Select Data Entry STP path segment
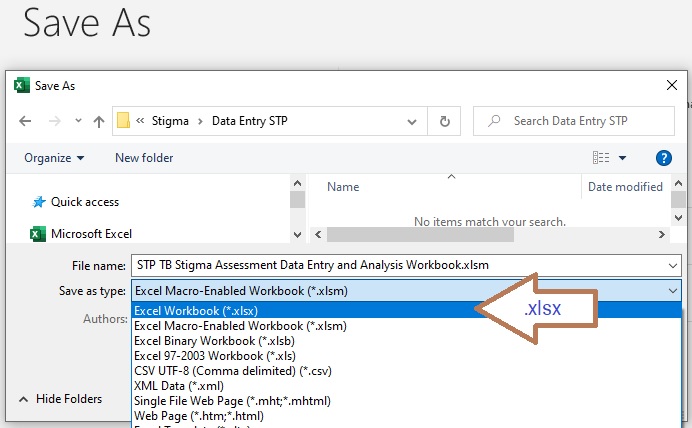This screenshot has height=428, width=692. click(250, 121)
